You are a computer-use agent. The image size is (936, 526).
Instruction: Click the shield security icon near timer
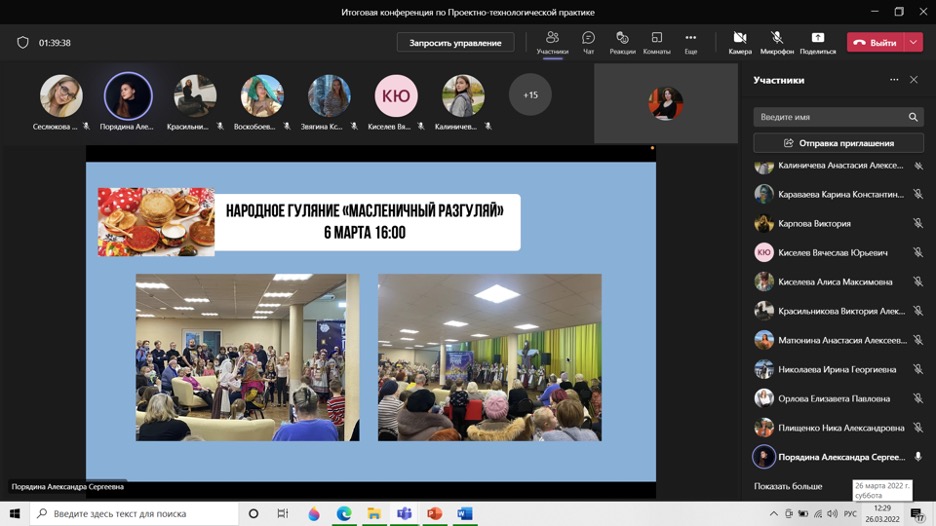(x=23, y=43)
